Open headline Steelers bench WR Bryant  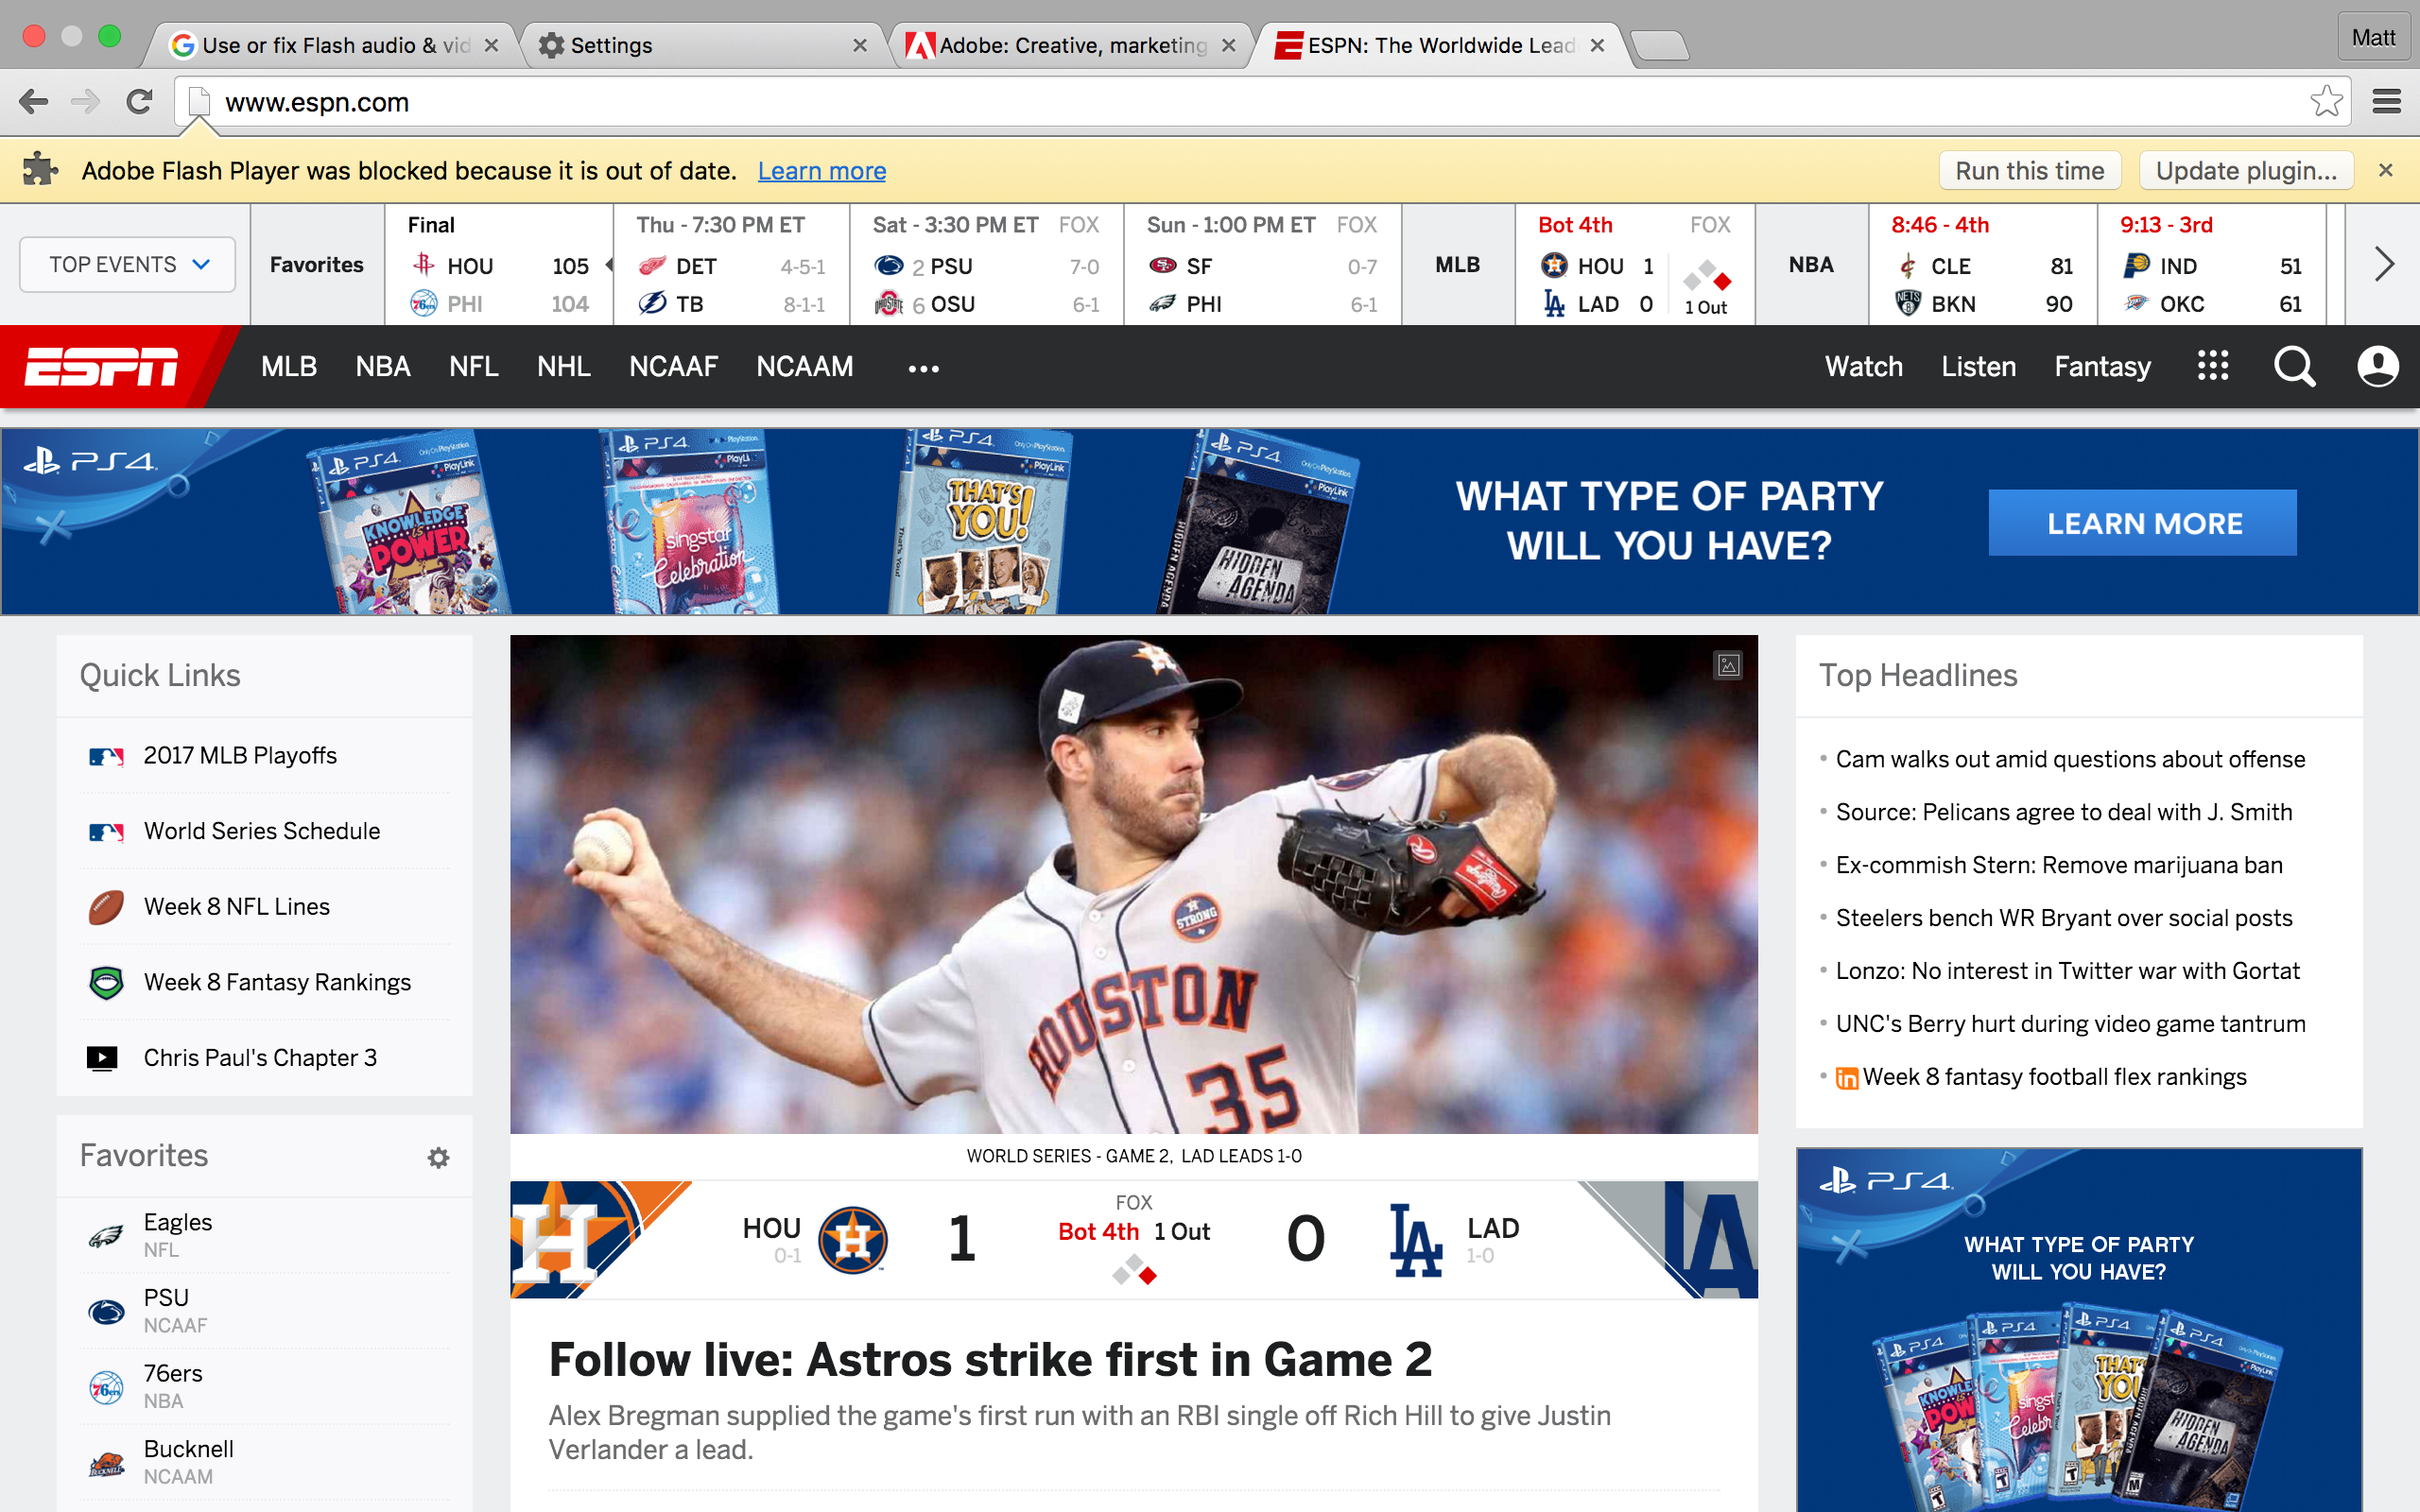click(x=2064, y=918)
